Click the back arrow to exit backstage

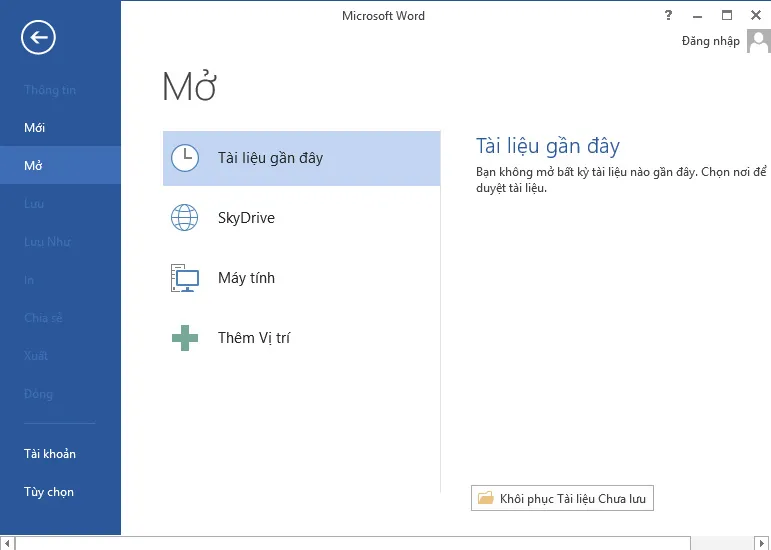[x=38, y=38]
